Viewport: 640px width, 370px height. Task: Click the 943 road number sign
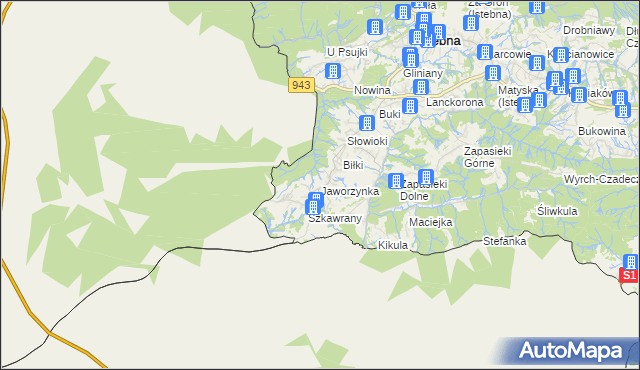pyautogui.click(x=301, y=85)
